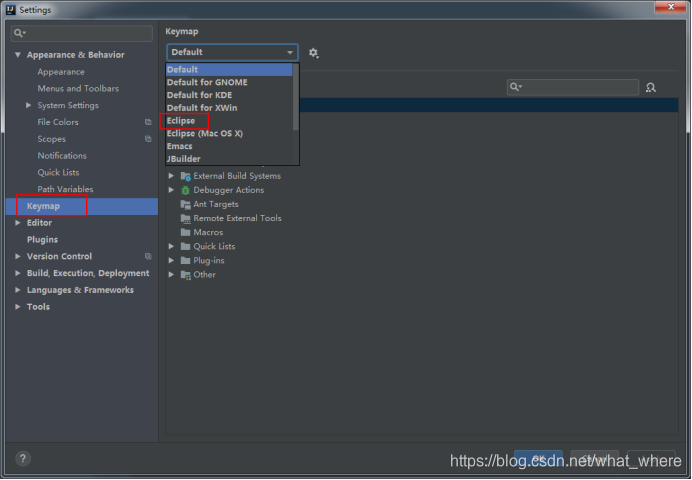Click the External Build Systems folder icon
The image size is (692, 480).
point(185,176)
